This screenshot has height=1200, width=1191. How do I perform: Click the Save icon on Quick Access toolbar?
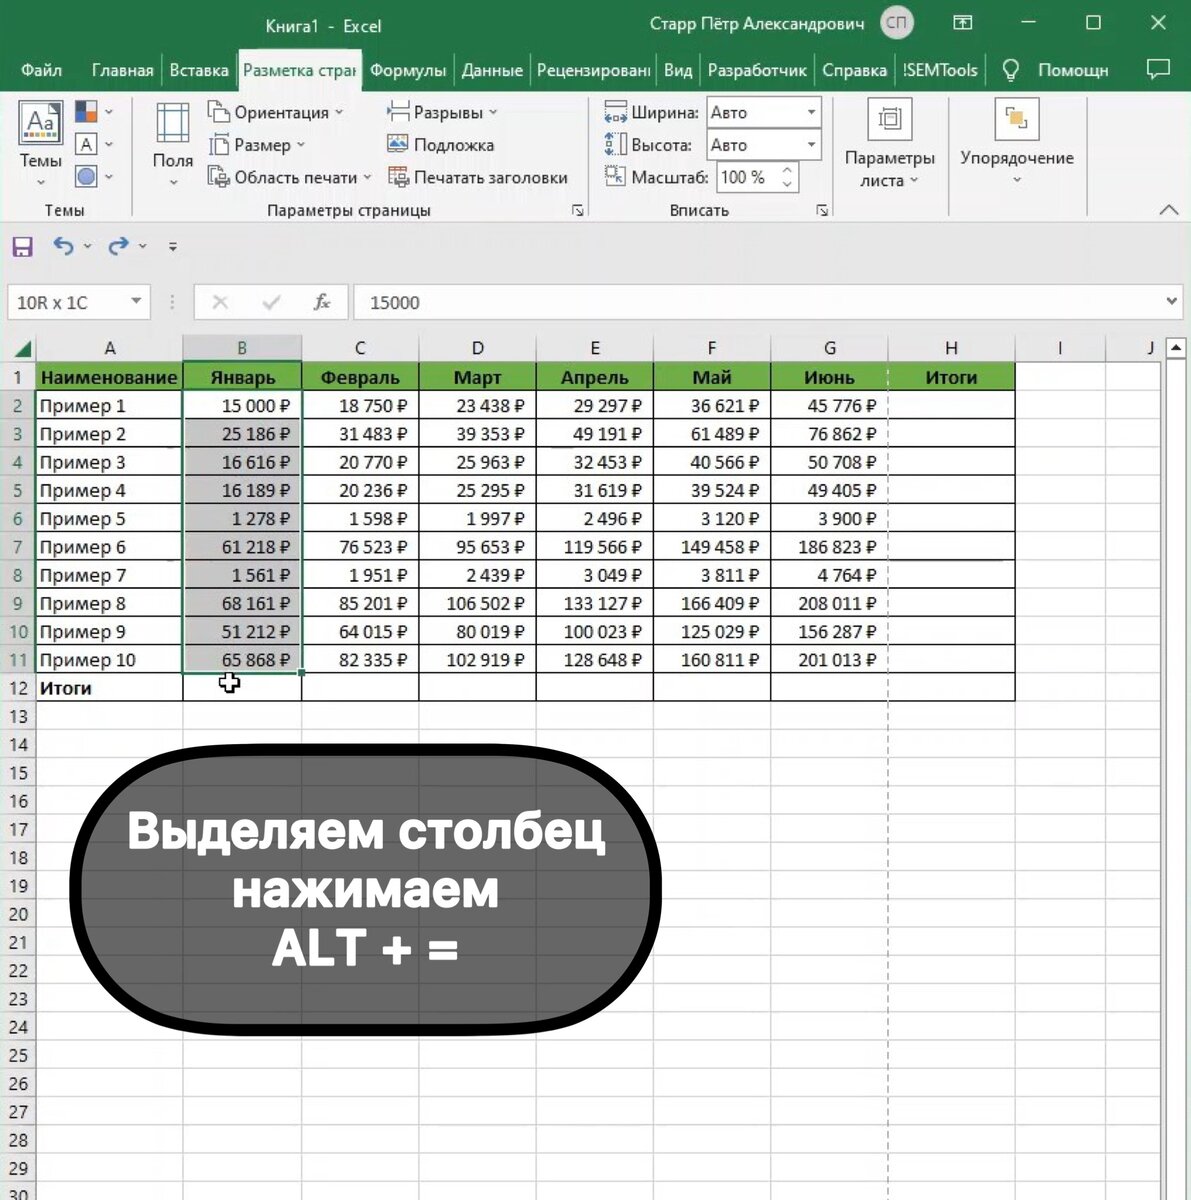22,247
